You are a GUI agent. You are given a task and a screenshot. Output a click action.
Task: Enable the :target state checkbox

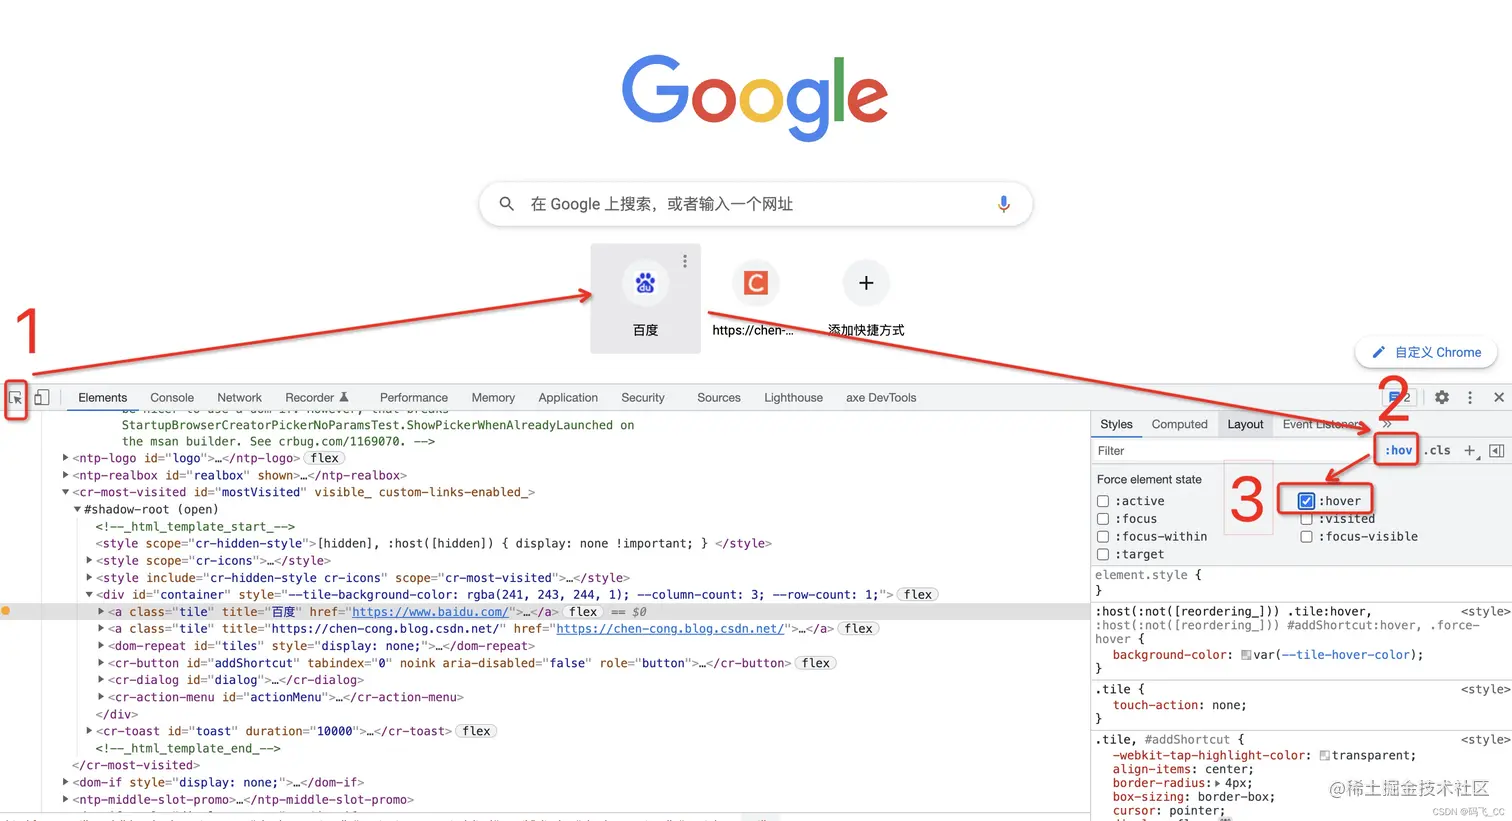coord(1103,554)
